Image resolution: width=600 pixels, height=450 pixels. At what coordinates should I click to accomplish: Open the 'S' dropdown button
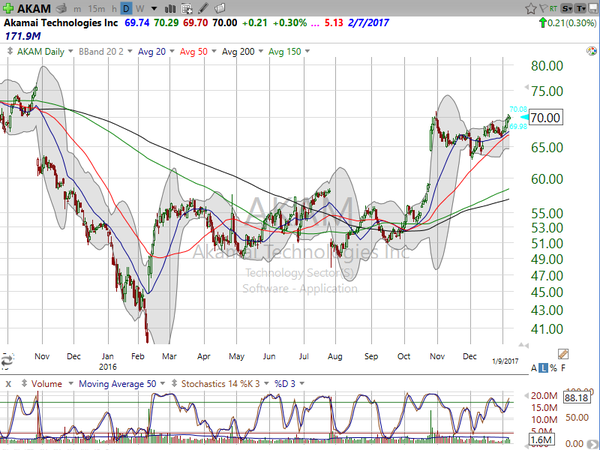click(567, 8)
